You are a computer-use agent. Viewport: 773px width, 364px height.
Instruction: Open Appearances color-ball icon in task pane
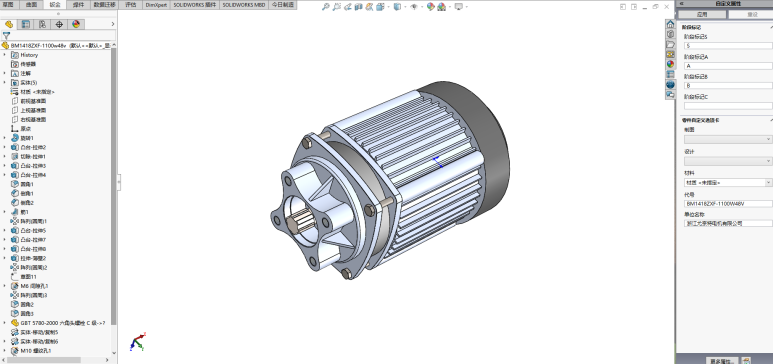click(x=670, y=64)
